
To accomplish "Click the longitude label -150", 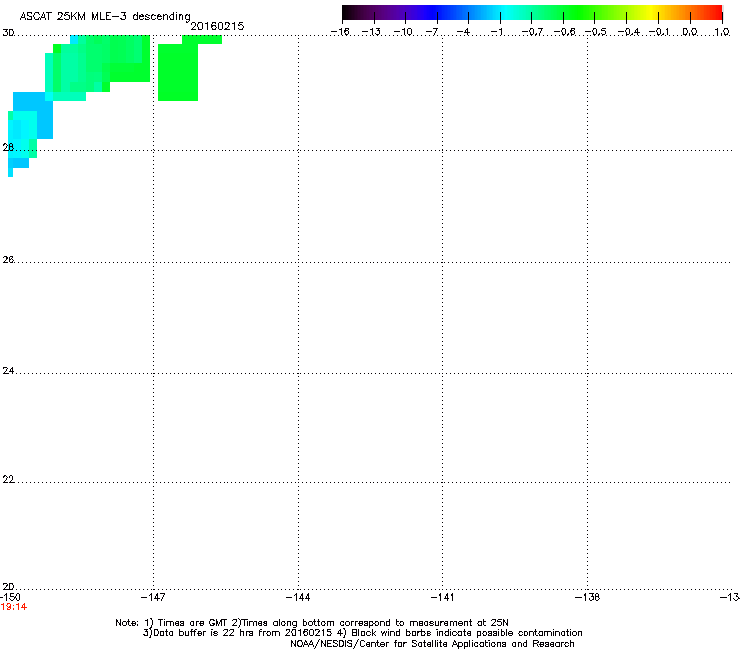I will tap(10, 597).
